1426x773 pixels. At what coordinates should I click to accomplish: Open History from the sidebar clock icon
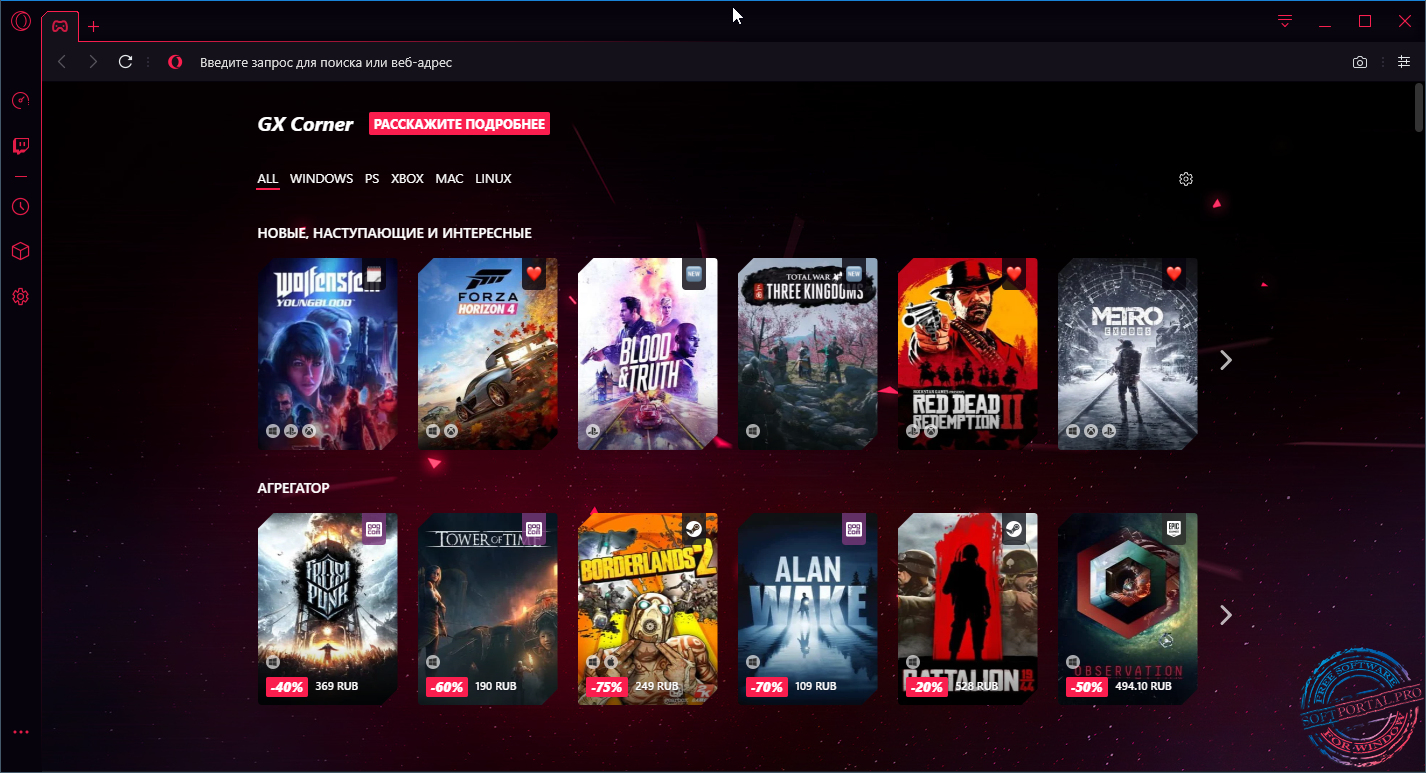(x=21, y=207)
